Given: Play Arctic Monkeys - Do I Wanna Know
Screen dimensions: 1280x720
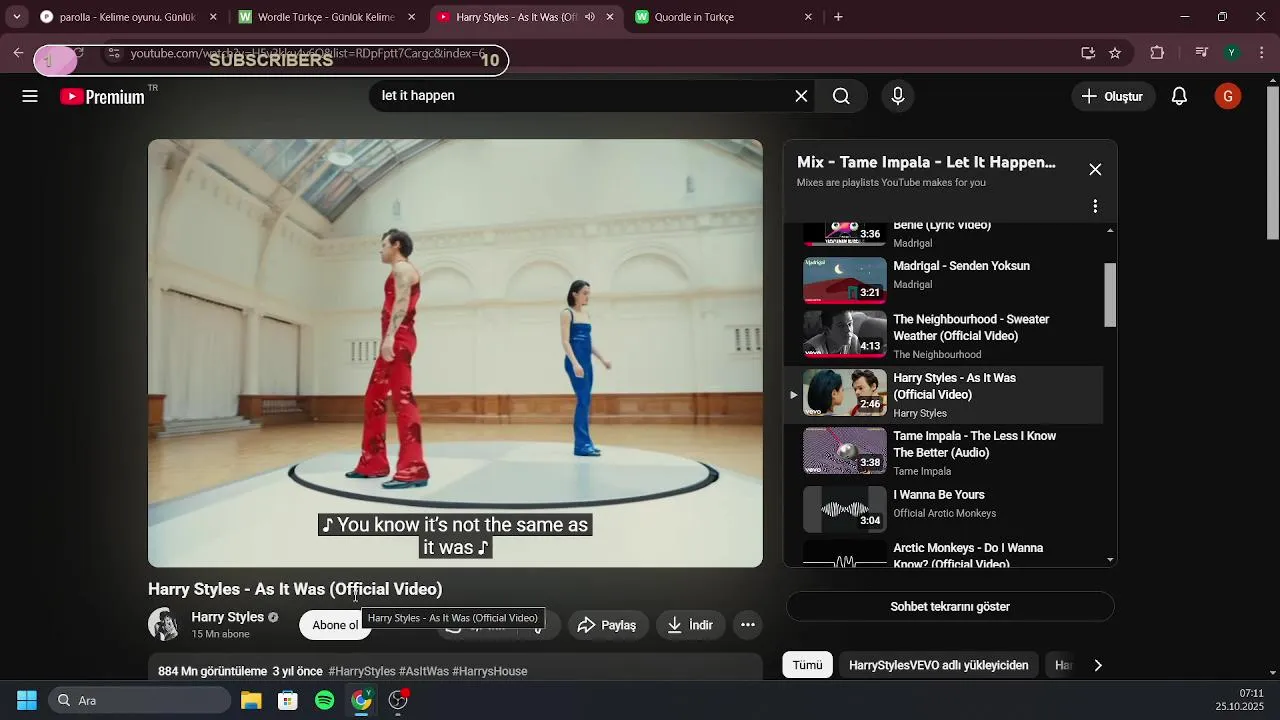Looking at the screenshot, I should (968, 556).
